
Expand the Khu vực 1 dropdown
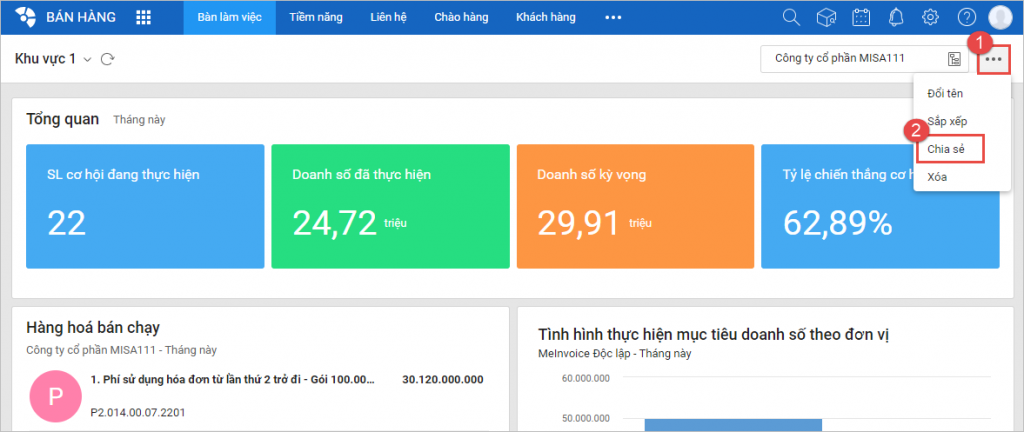88,59
